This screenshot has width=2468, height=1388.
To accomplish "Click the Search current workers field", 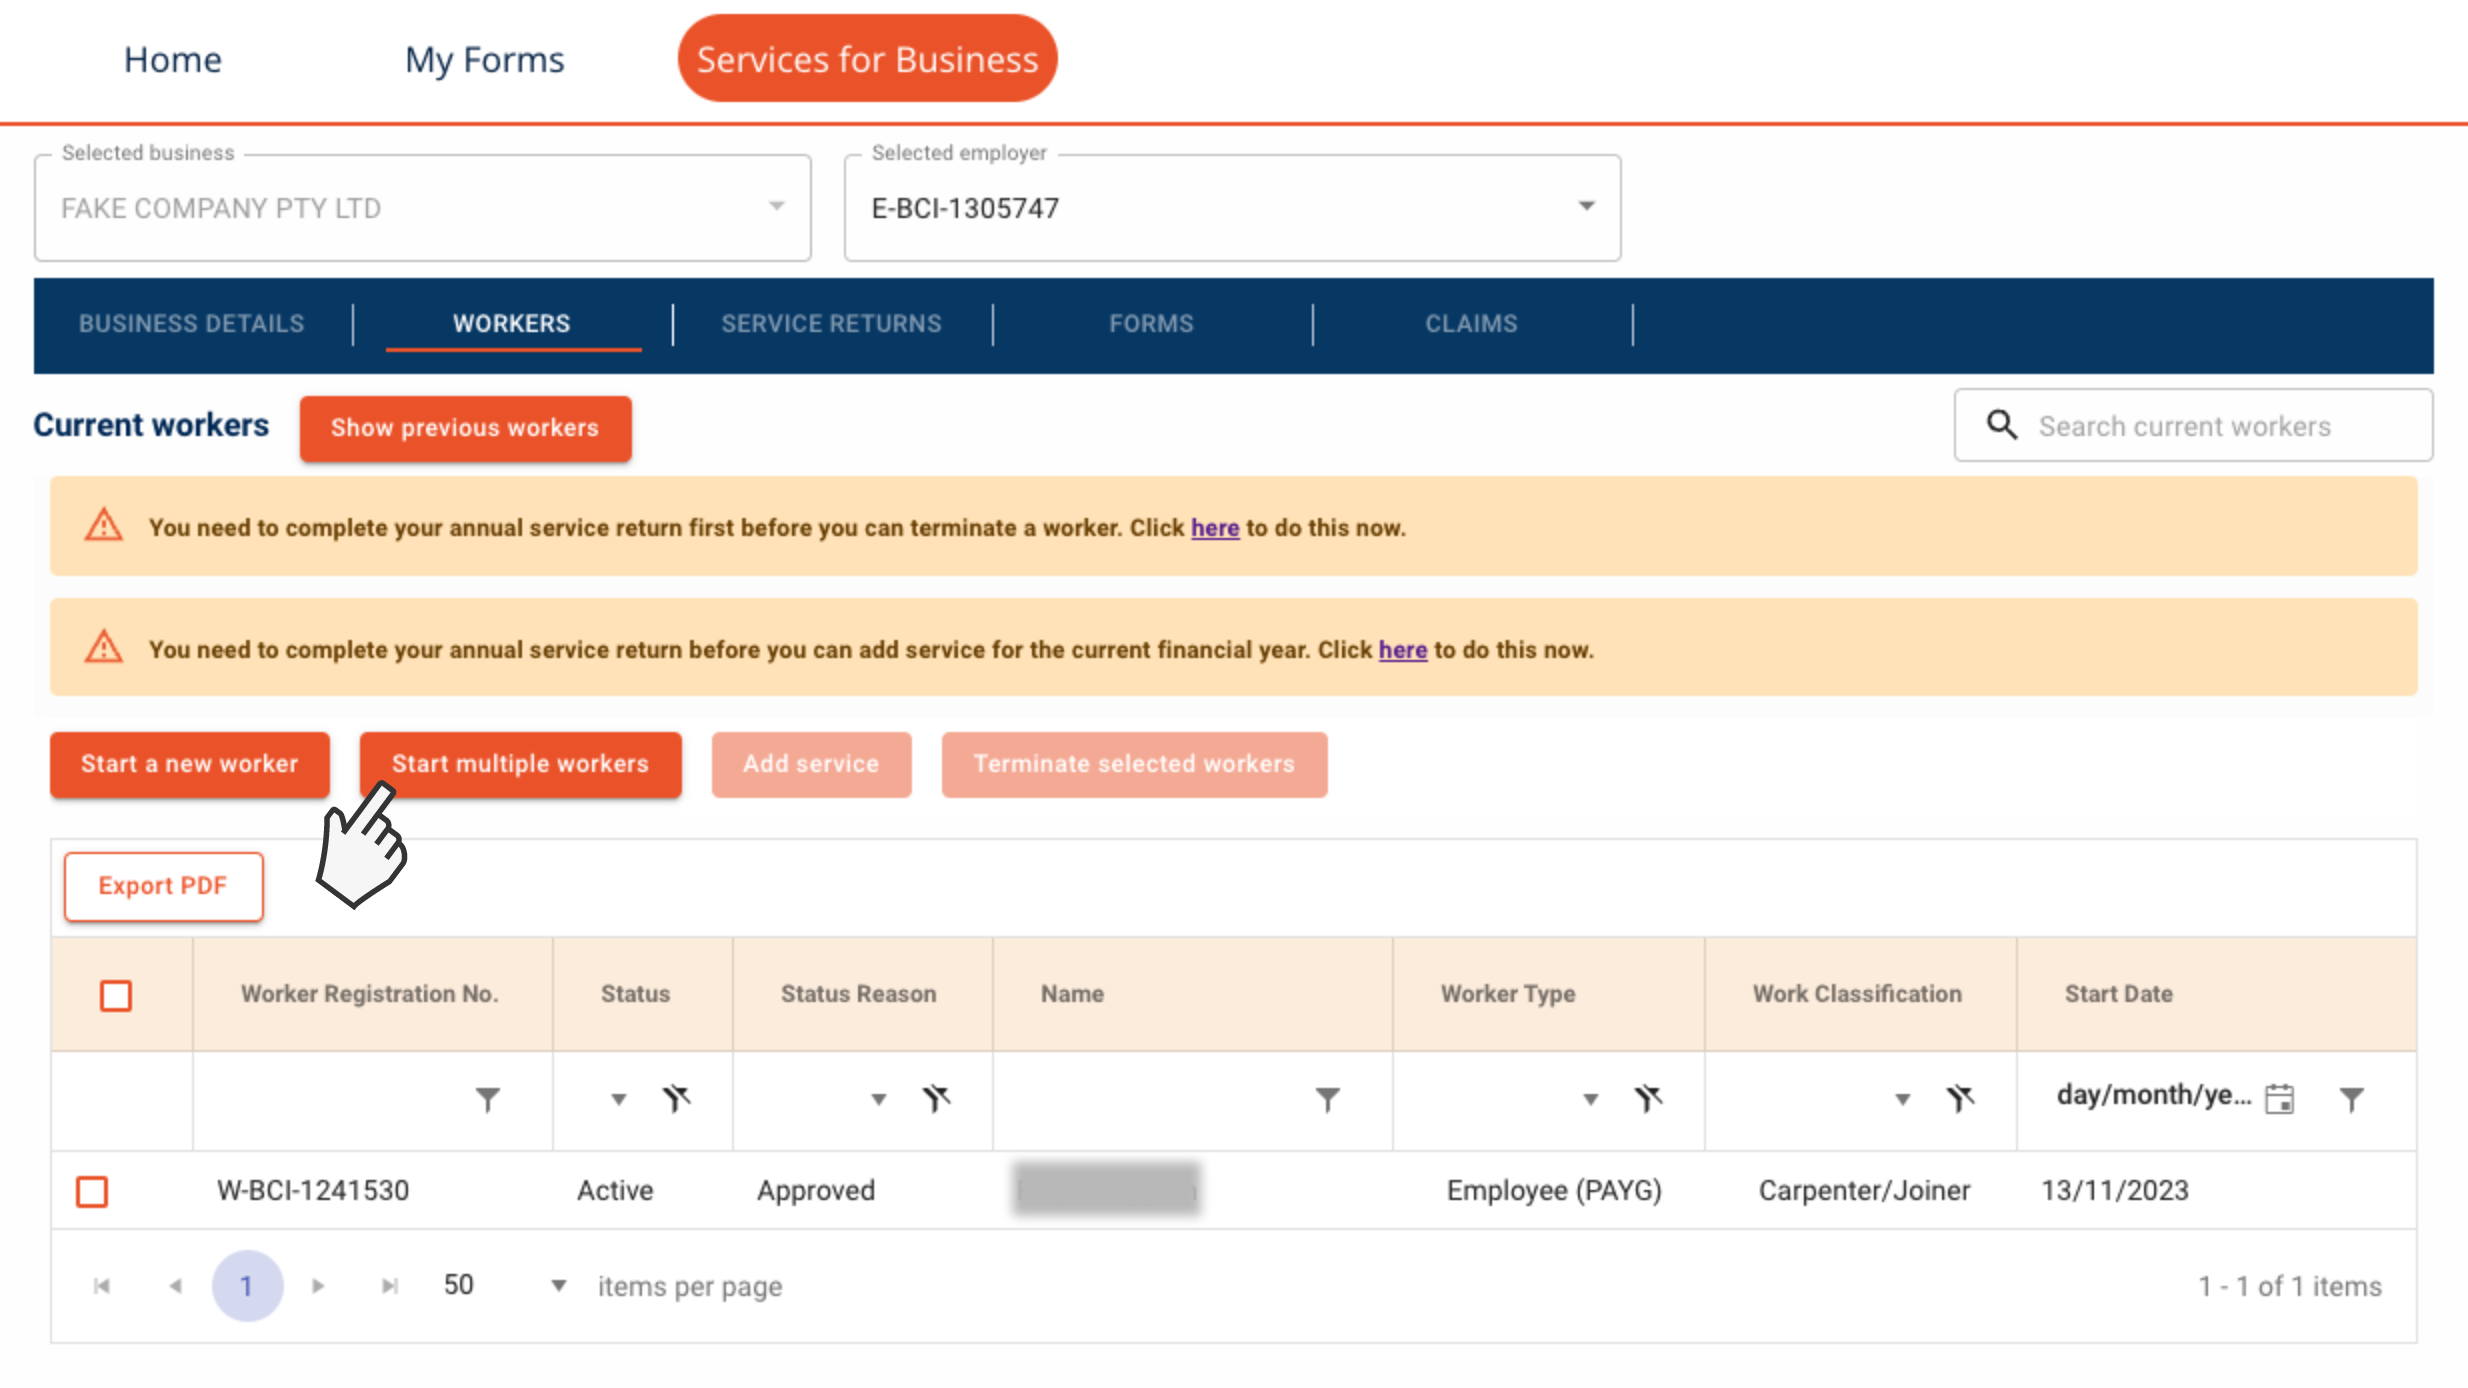I will coord(2184,427).
